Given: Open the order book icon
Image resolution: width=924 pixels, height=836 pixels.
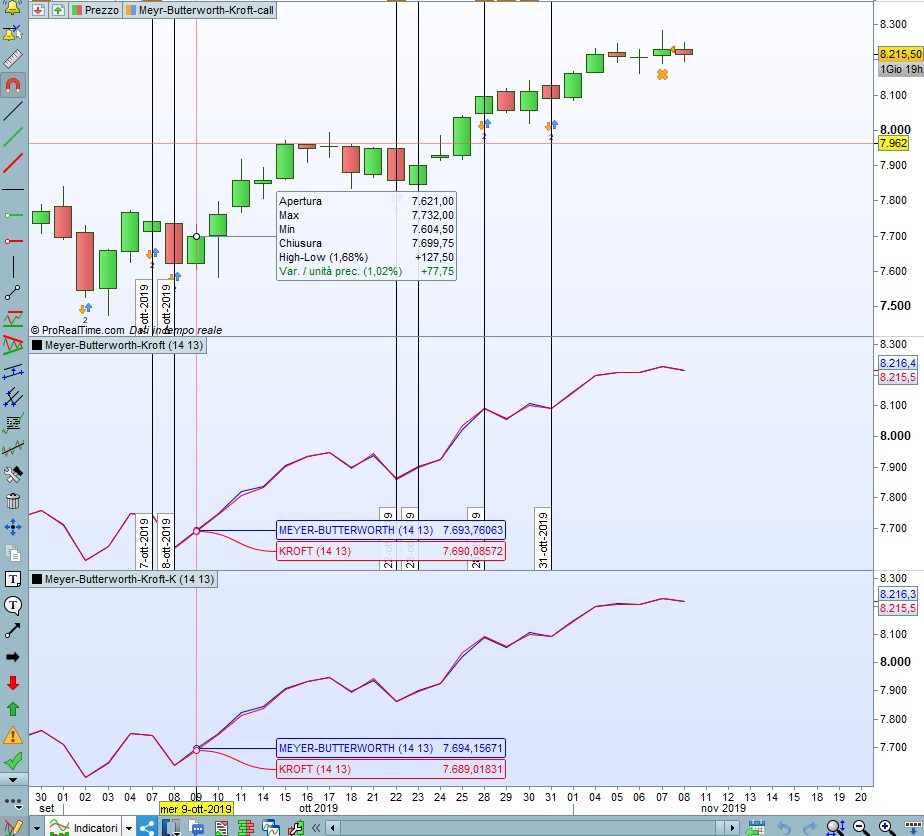Looking at the screenshot, I should [246, 828].
